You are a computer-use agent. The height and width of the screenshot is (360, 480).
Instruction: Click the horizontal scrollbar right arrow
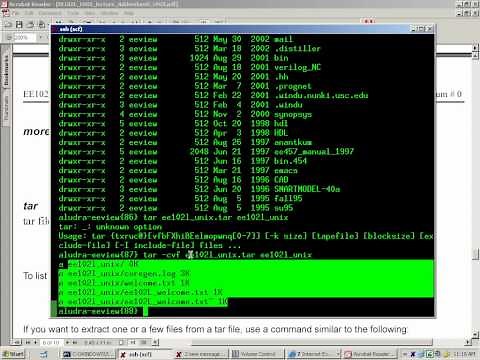tap(469, 342)
